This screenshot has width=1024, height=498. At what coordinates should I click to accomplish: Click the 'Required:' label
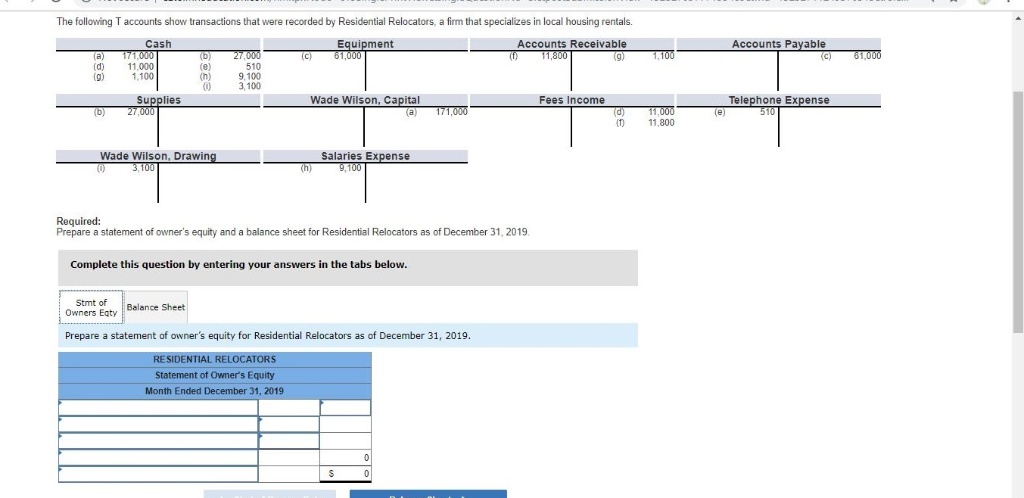coord(78,222)
